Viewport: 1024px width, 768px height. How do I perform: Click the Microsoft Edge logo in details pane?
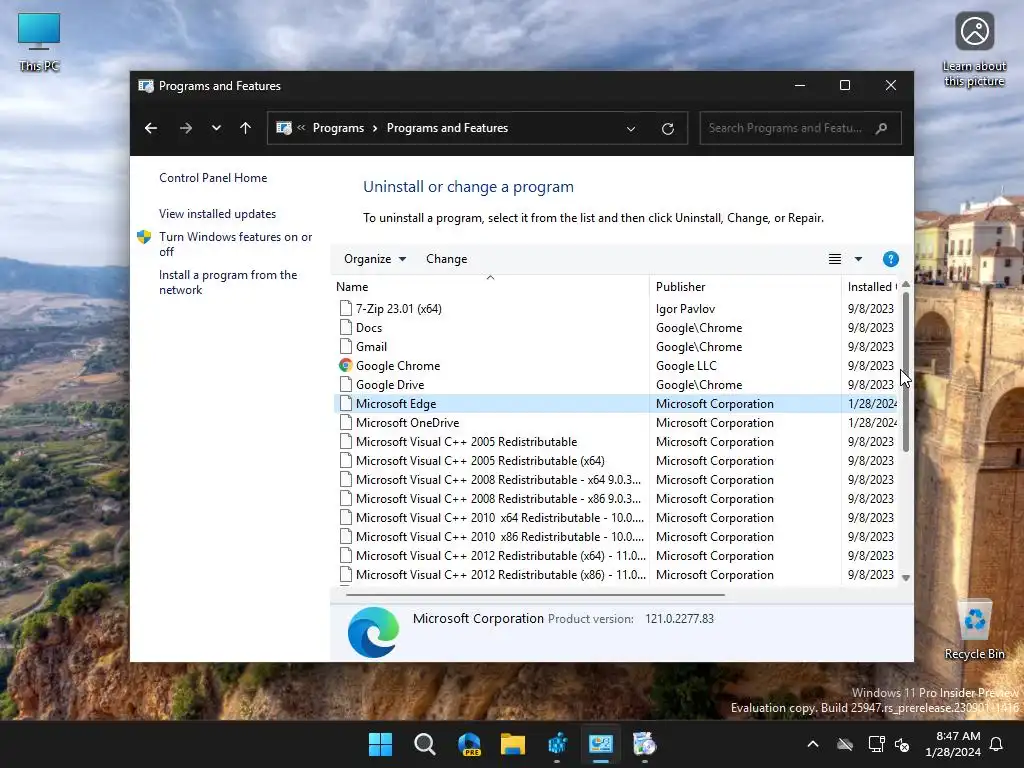[x=373, y=632]
